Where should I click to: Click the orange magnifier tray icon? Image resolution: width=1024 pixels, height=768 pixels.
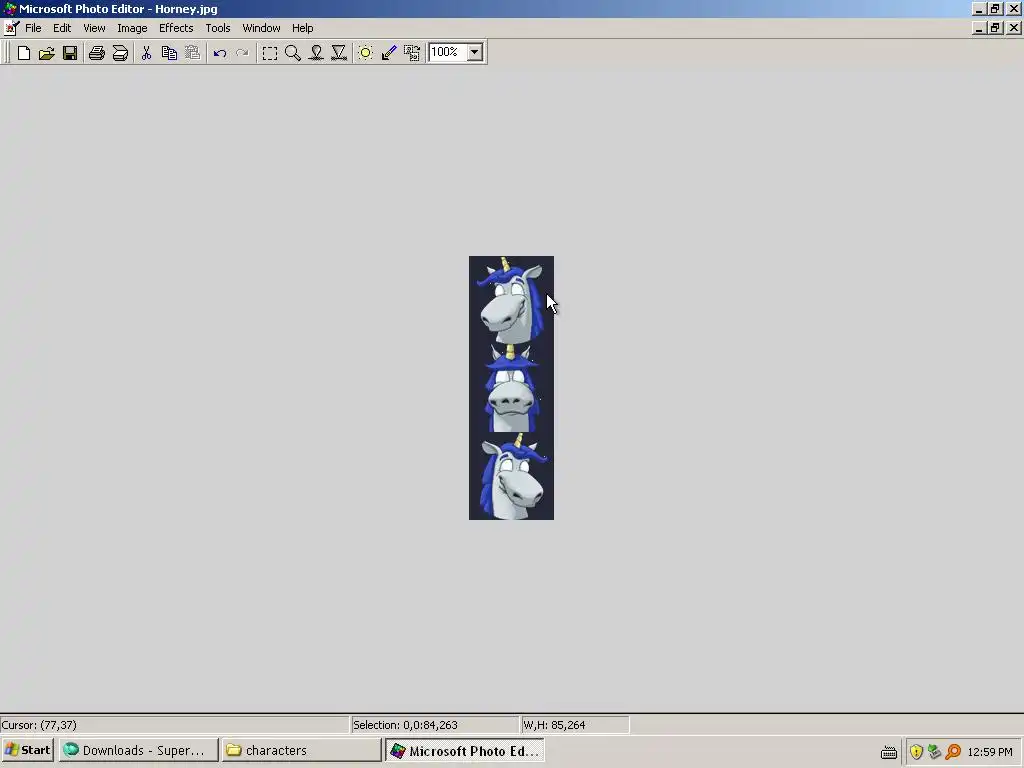953,752
